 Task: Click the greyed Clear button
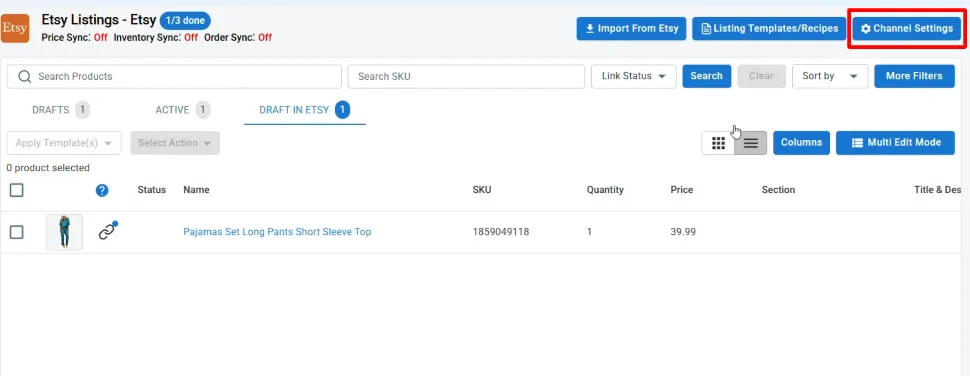(x=761, y=76)
